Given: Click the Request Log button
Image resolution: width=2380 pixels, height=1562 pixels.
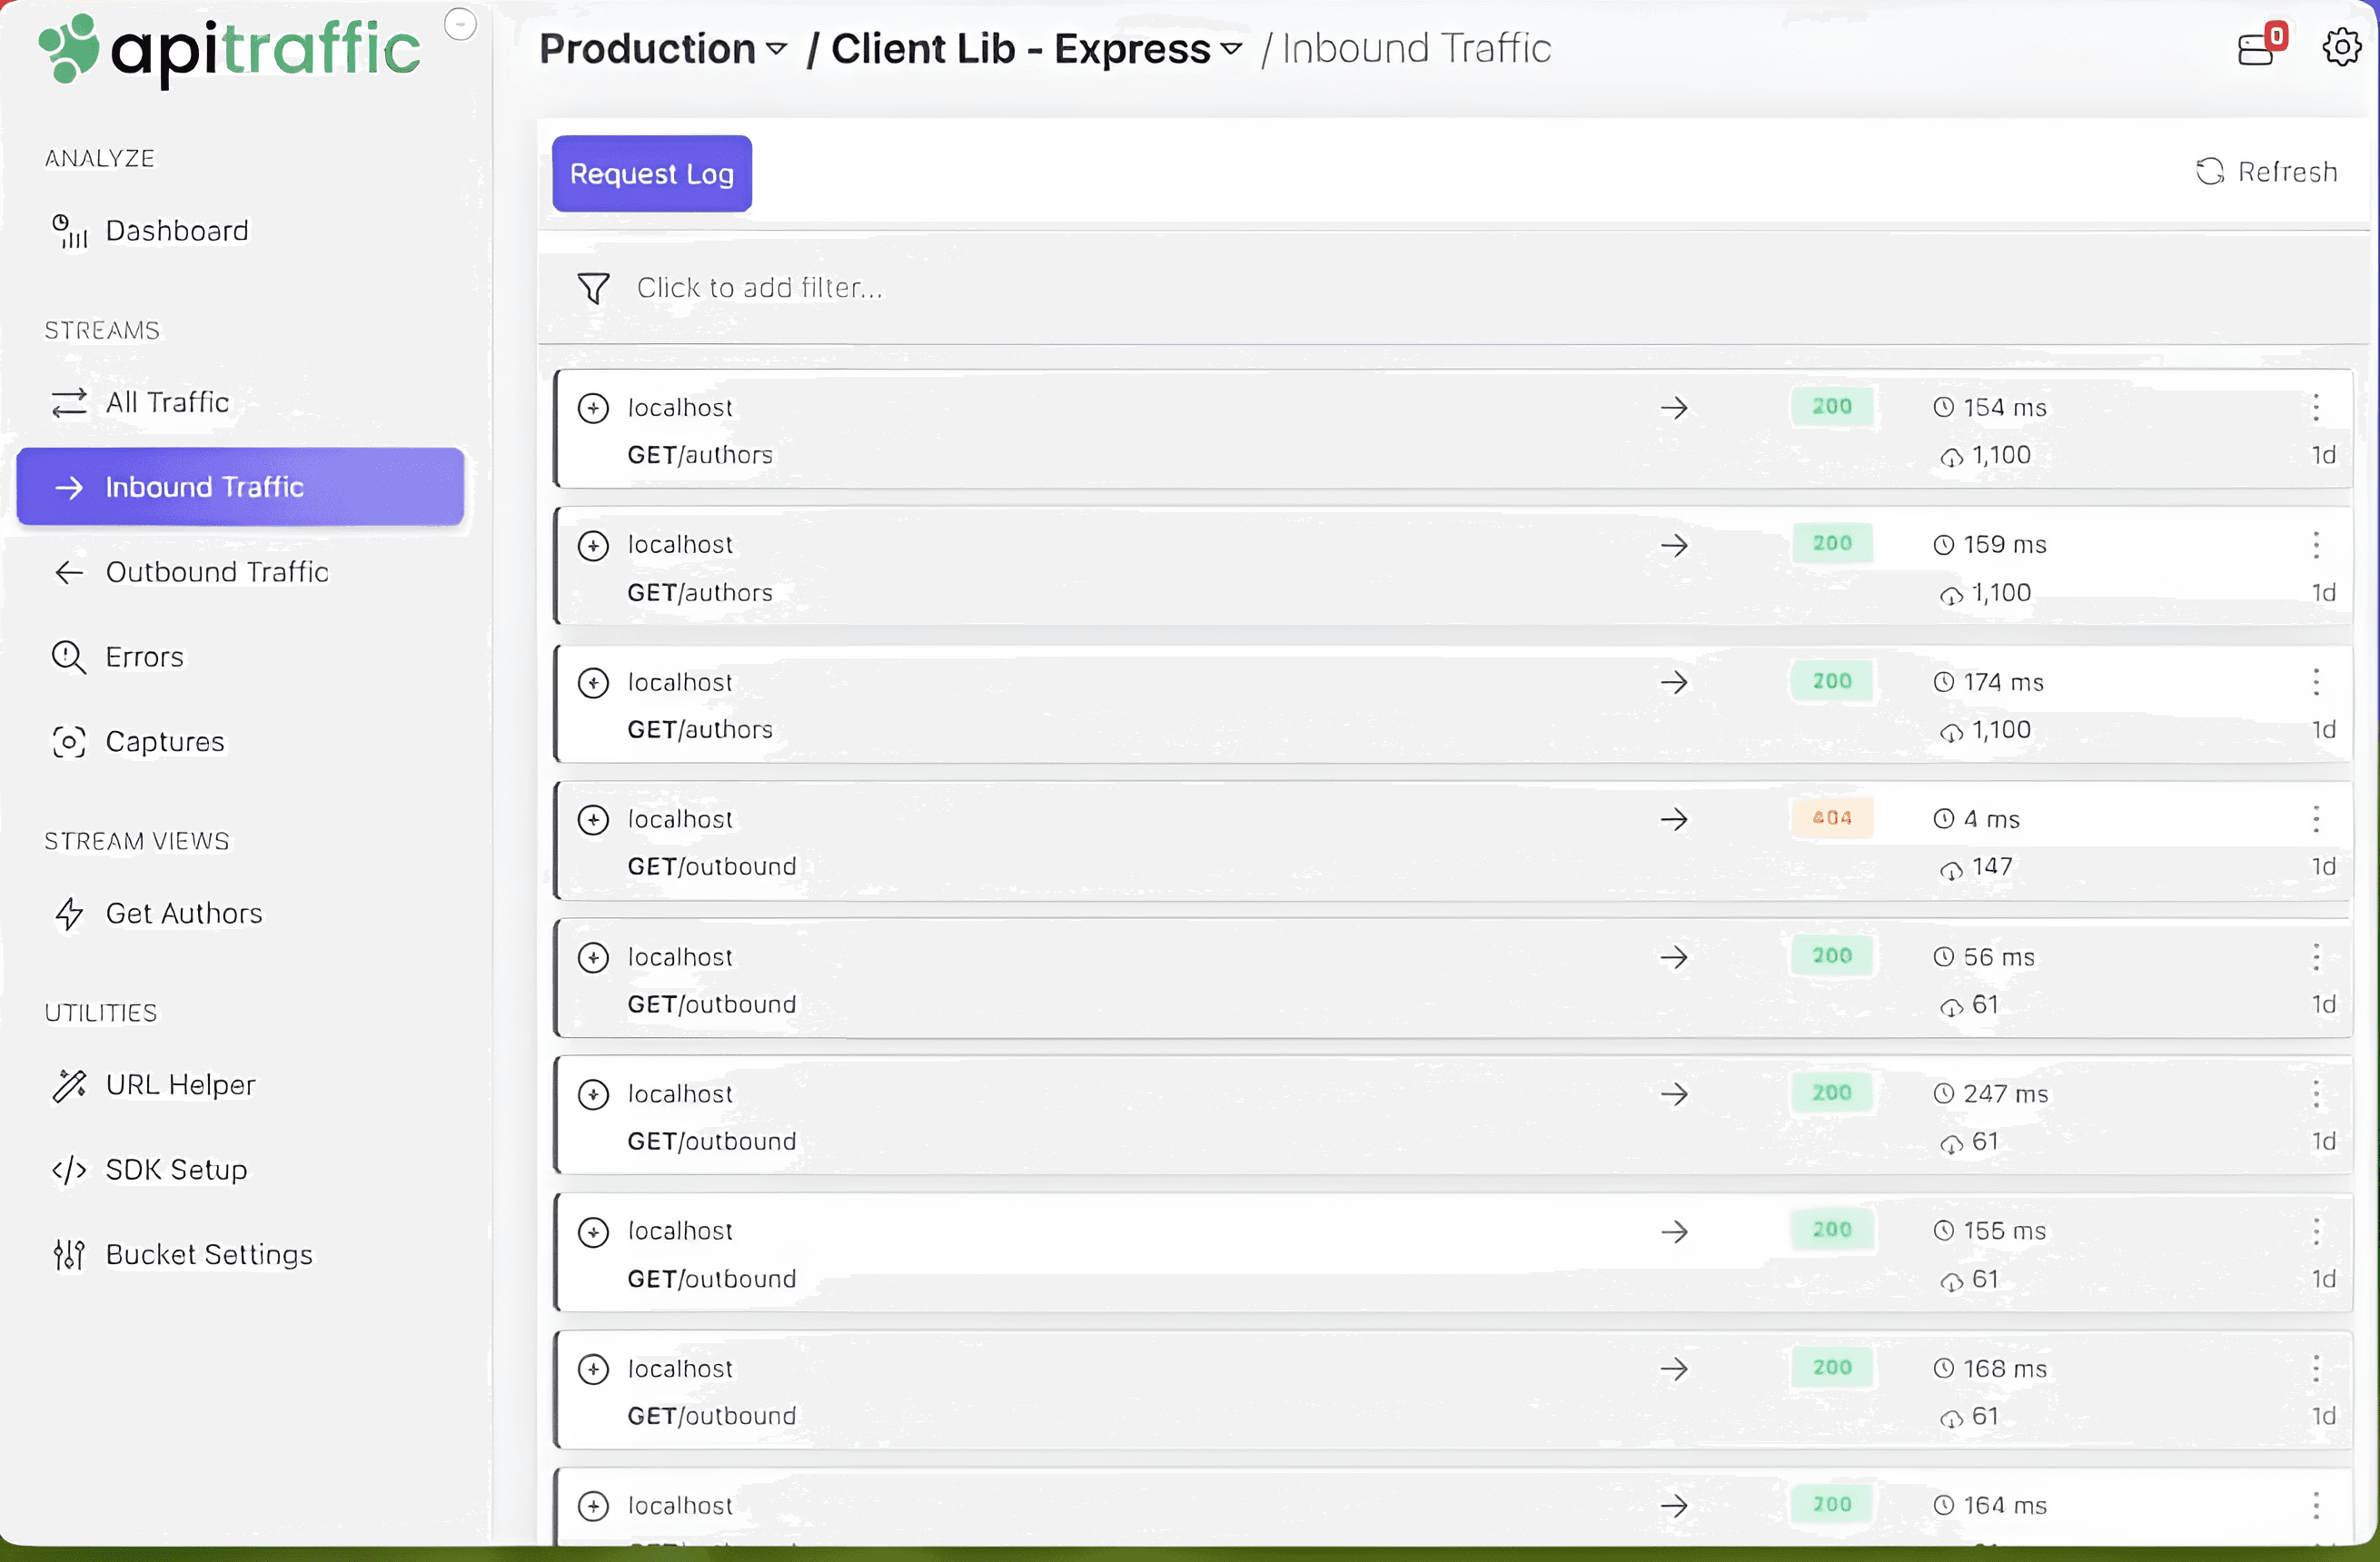Looking at the screenshot, I should click(651, 173).
